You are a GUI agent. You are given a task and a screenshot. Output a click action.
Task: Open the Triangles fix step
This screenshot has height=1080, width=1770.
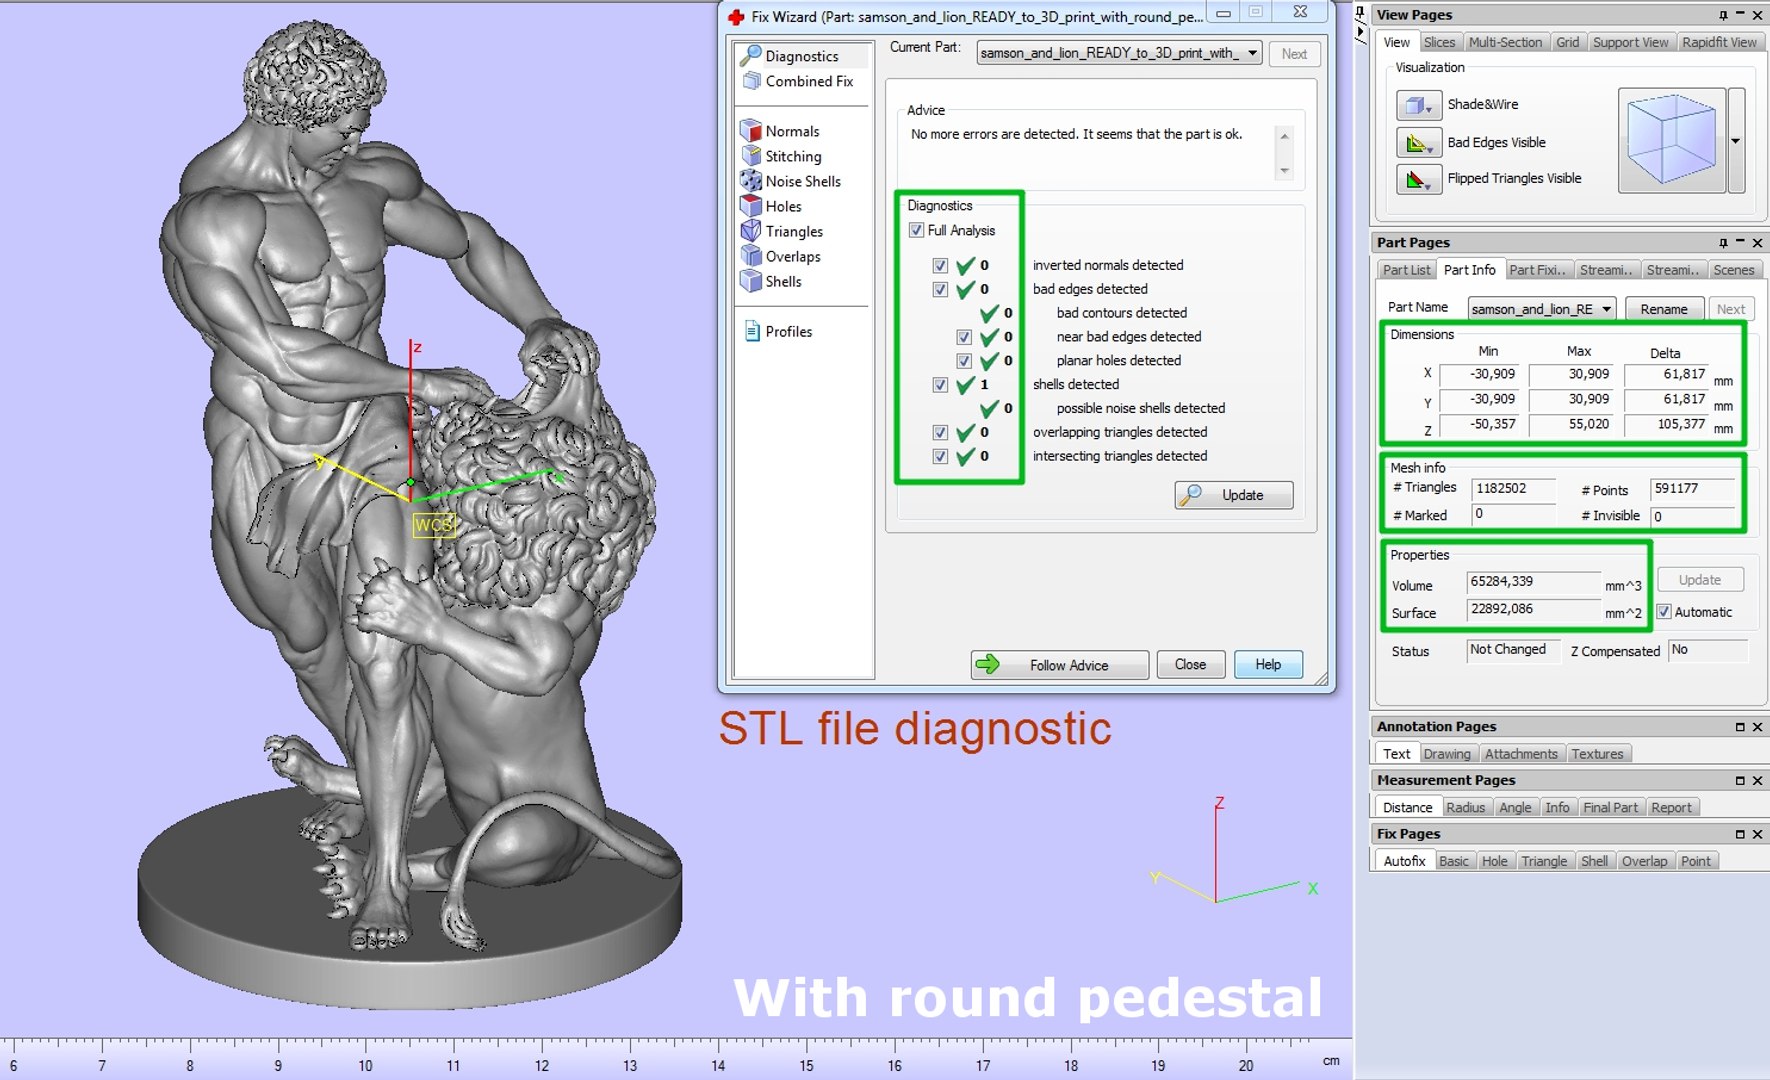tap(793, 231)
